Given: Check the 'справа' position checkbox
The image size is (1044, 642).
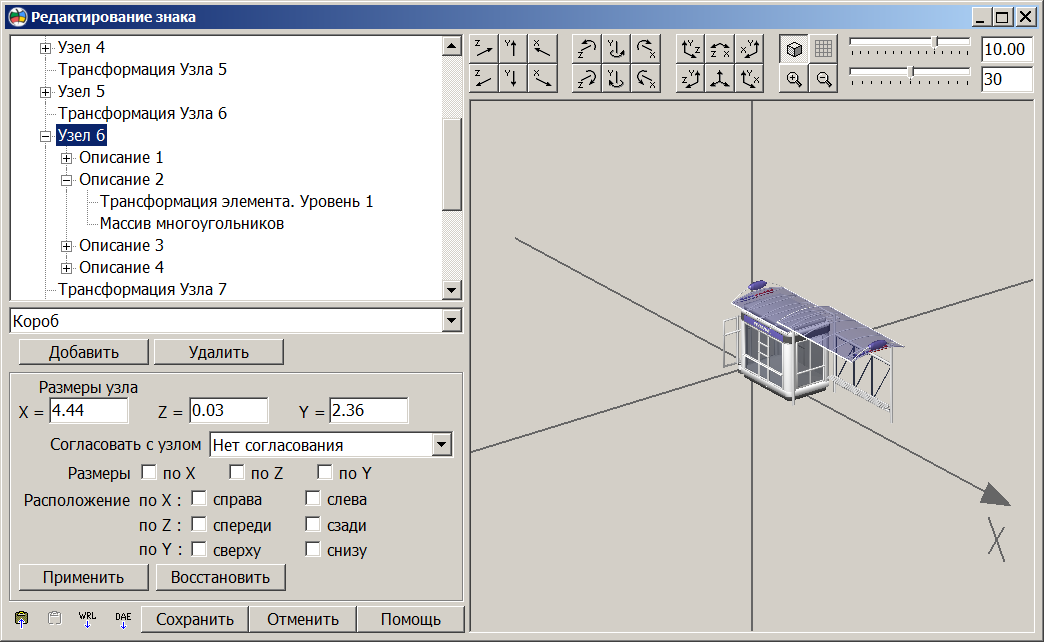Looking at the screenshot, I should [x=199, y=498].
